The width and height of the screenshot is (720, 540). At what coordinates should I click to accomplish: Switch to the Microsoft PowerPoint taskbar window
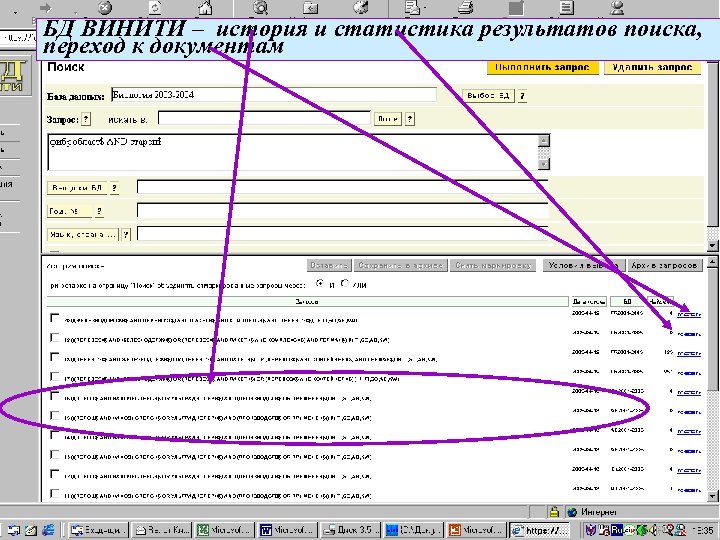point(476,530)
